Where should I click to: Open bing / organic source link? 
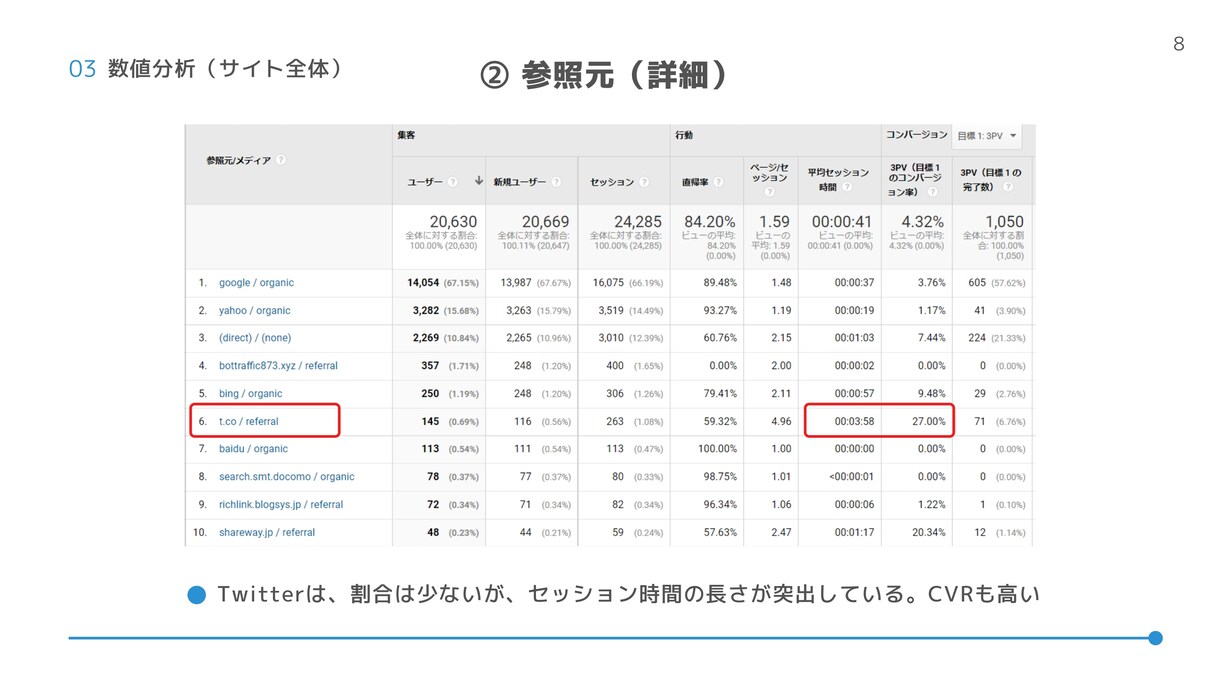[x=251, y=394]
